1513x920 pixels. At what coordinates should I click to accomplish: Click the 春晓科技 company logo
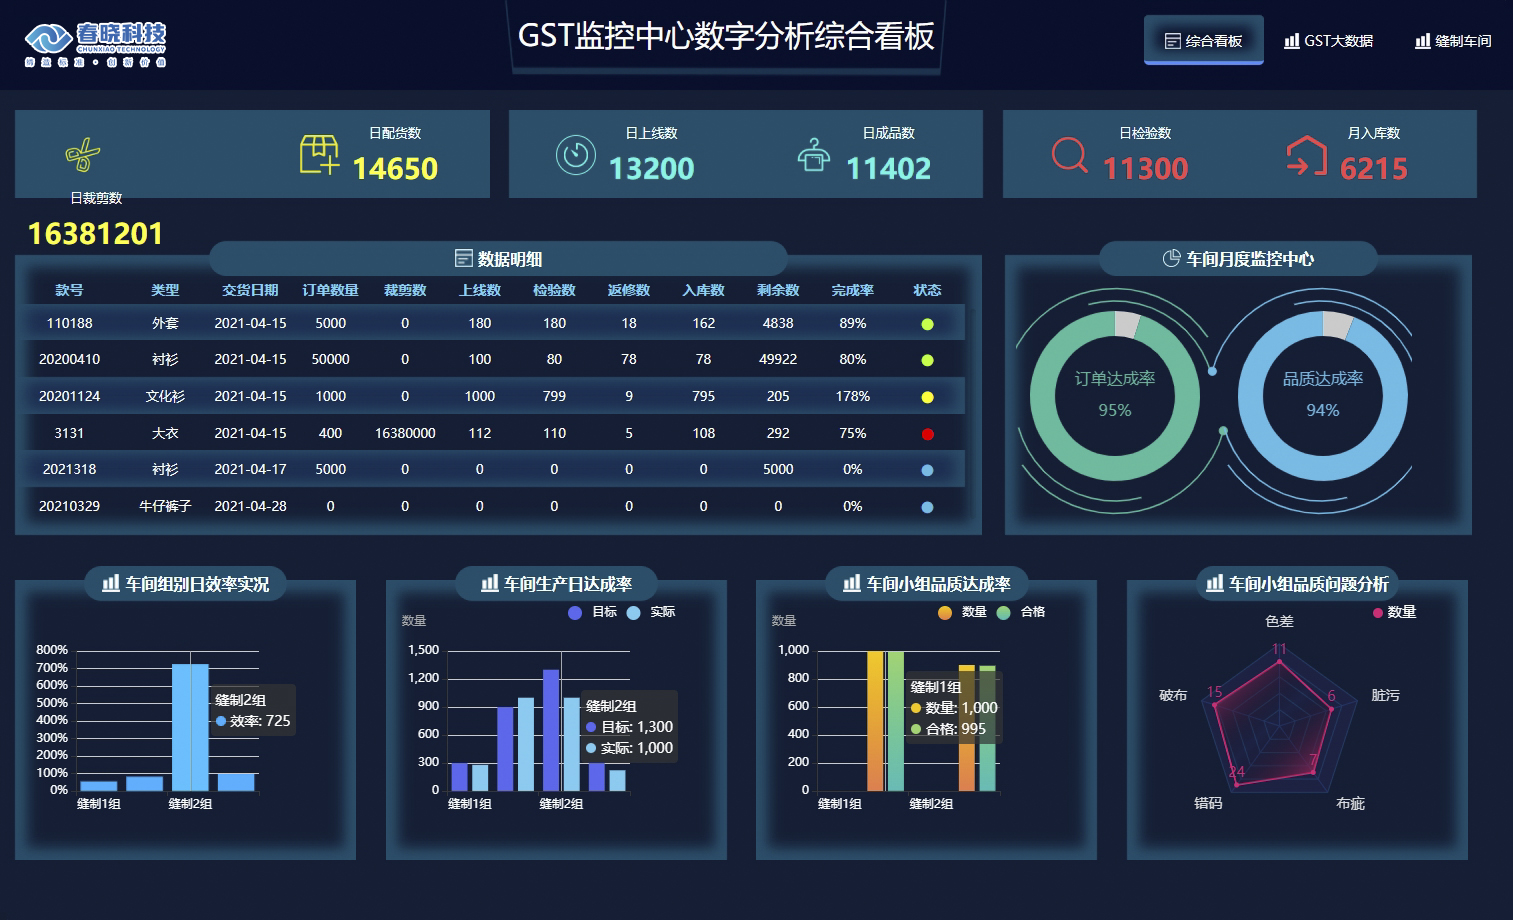pos(96,44)
